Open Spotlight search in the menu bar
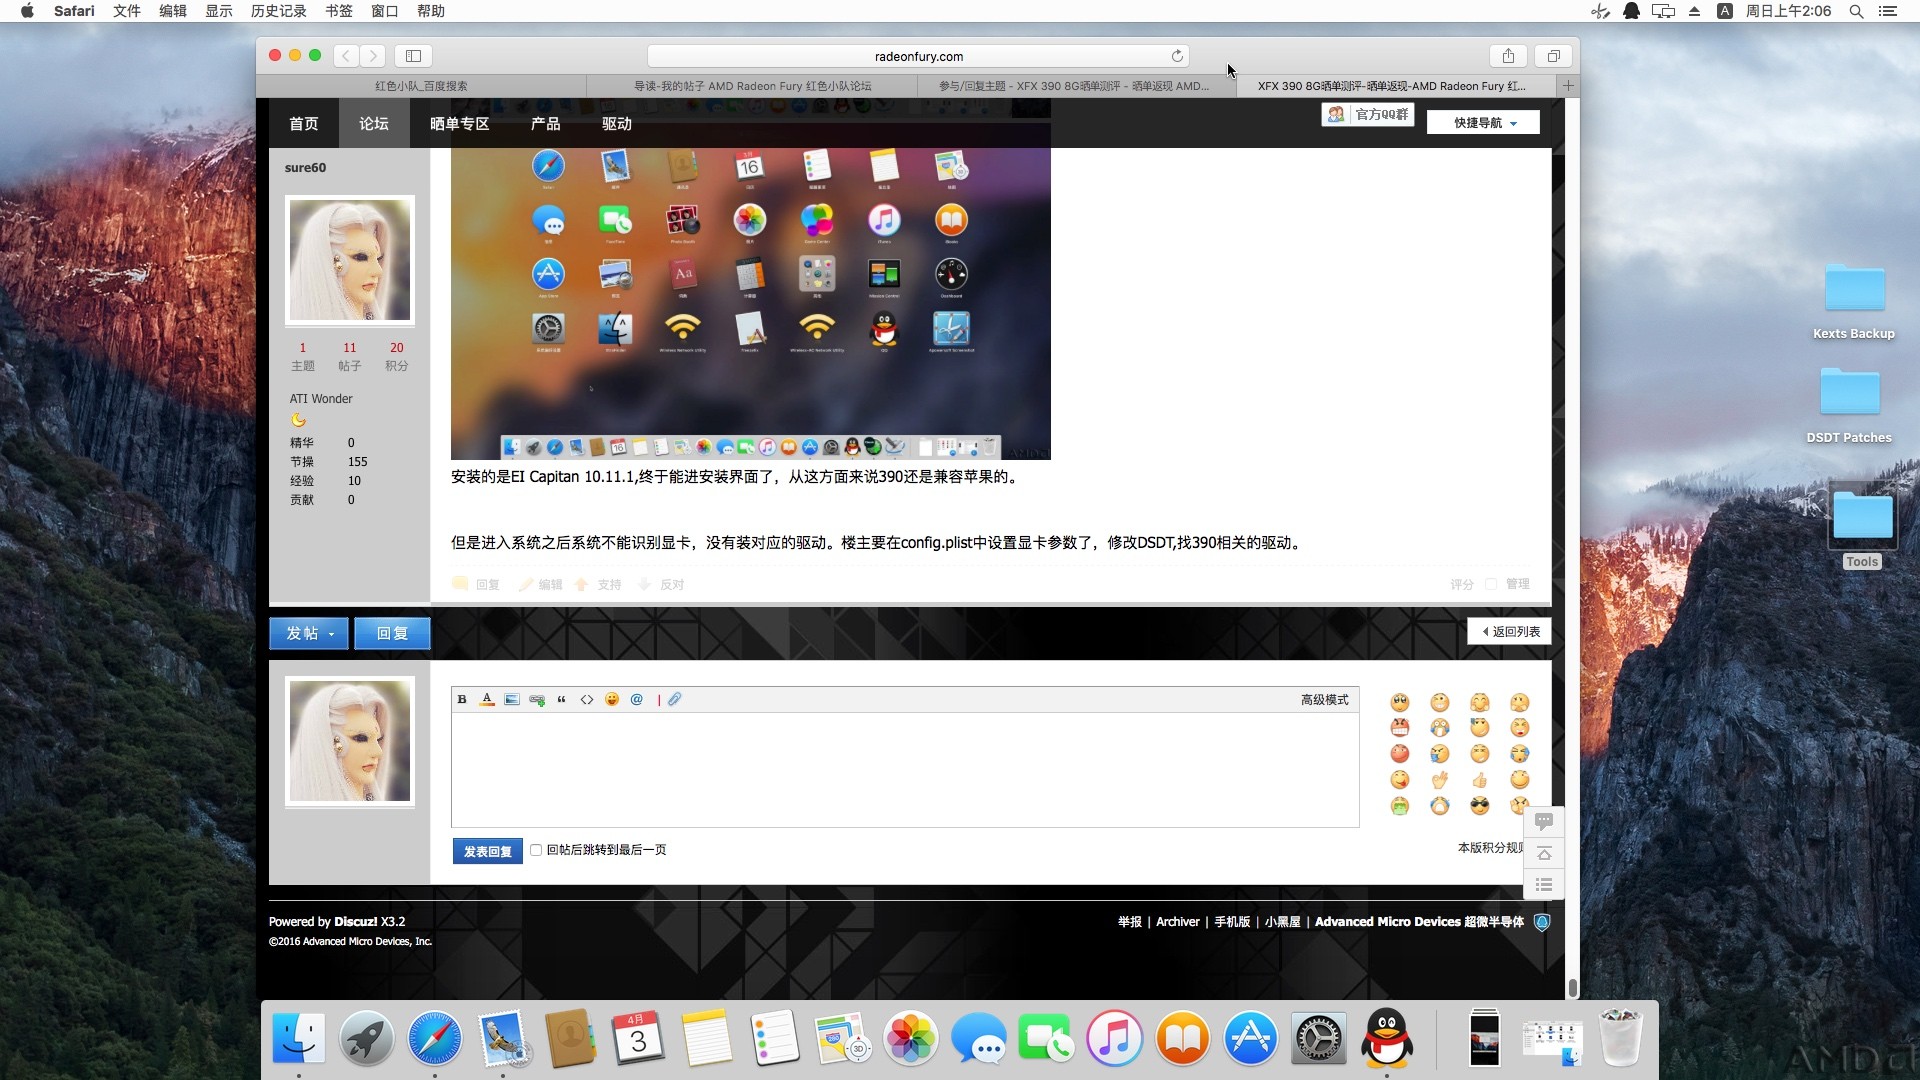 pyautogui.click(x=1856, y=11)
